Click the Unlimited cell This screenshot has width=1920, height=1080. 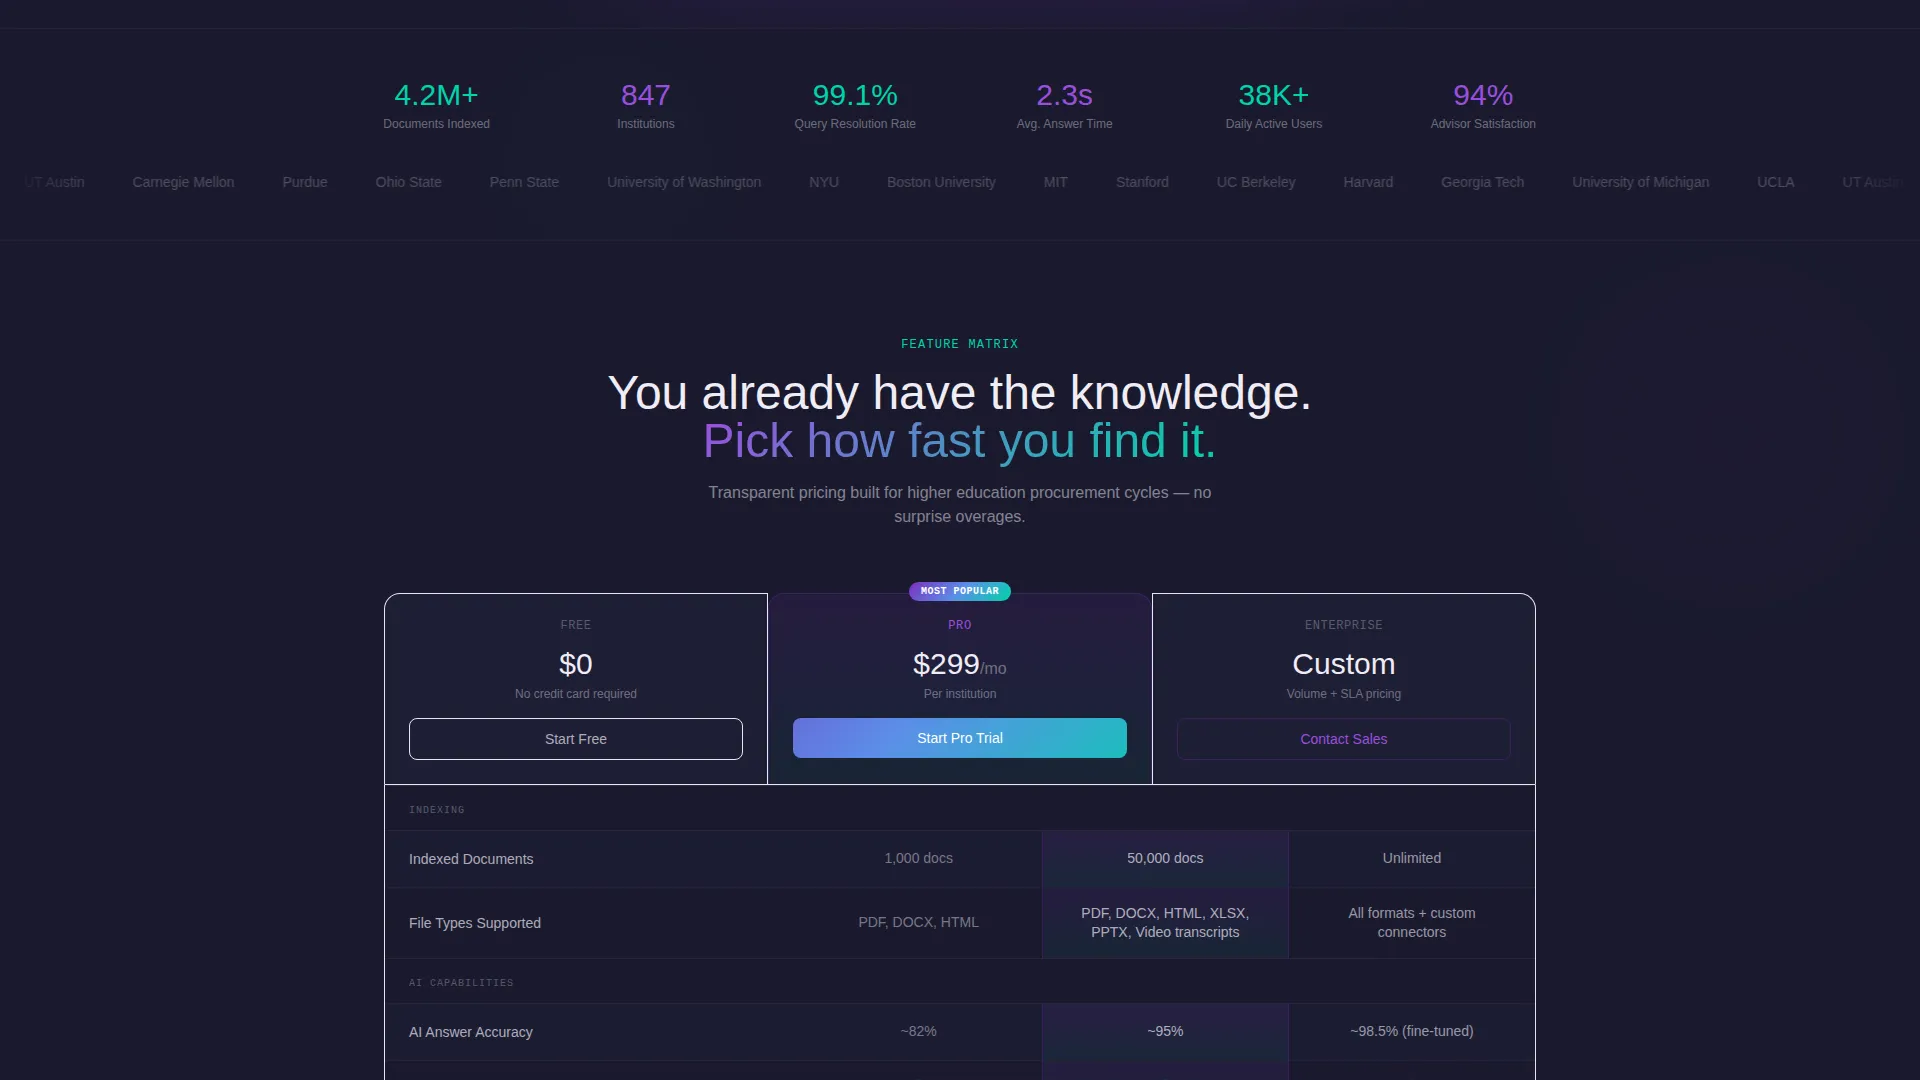pyautogui.click(x=1411, y=858)
